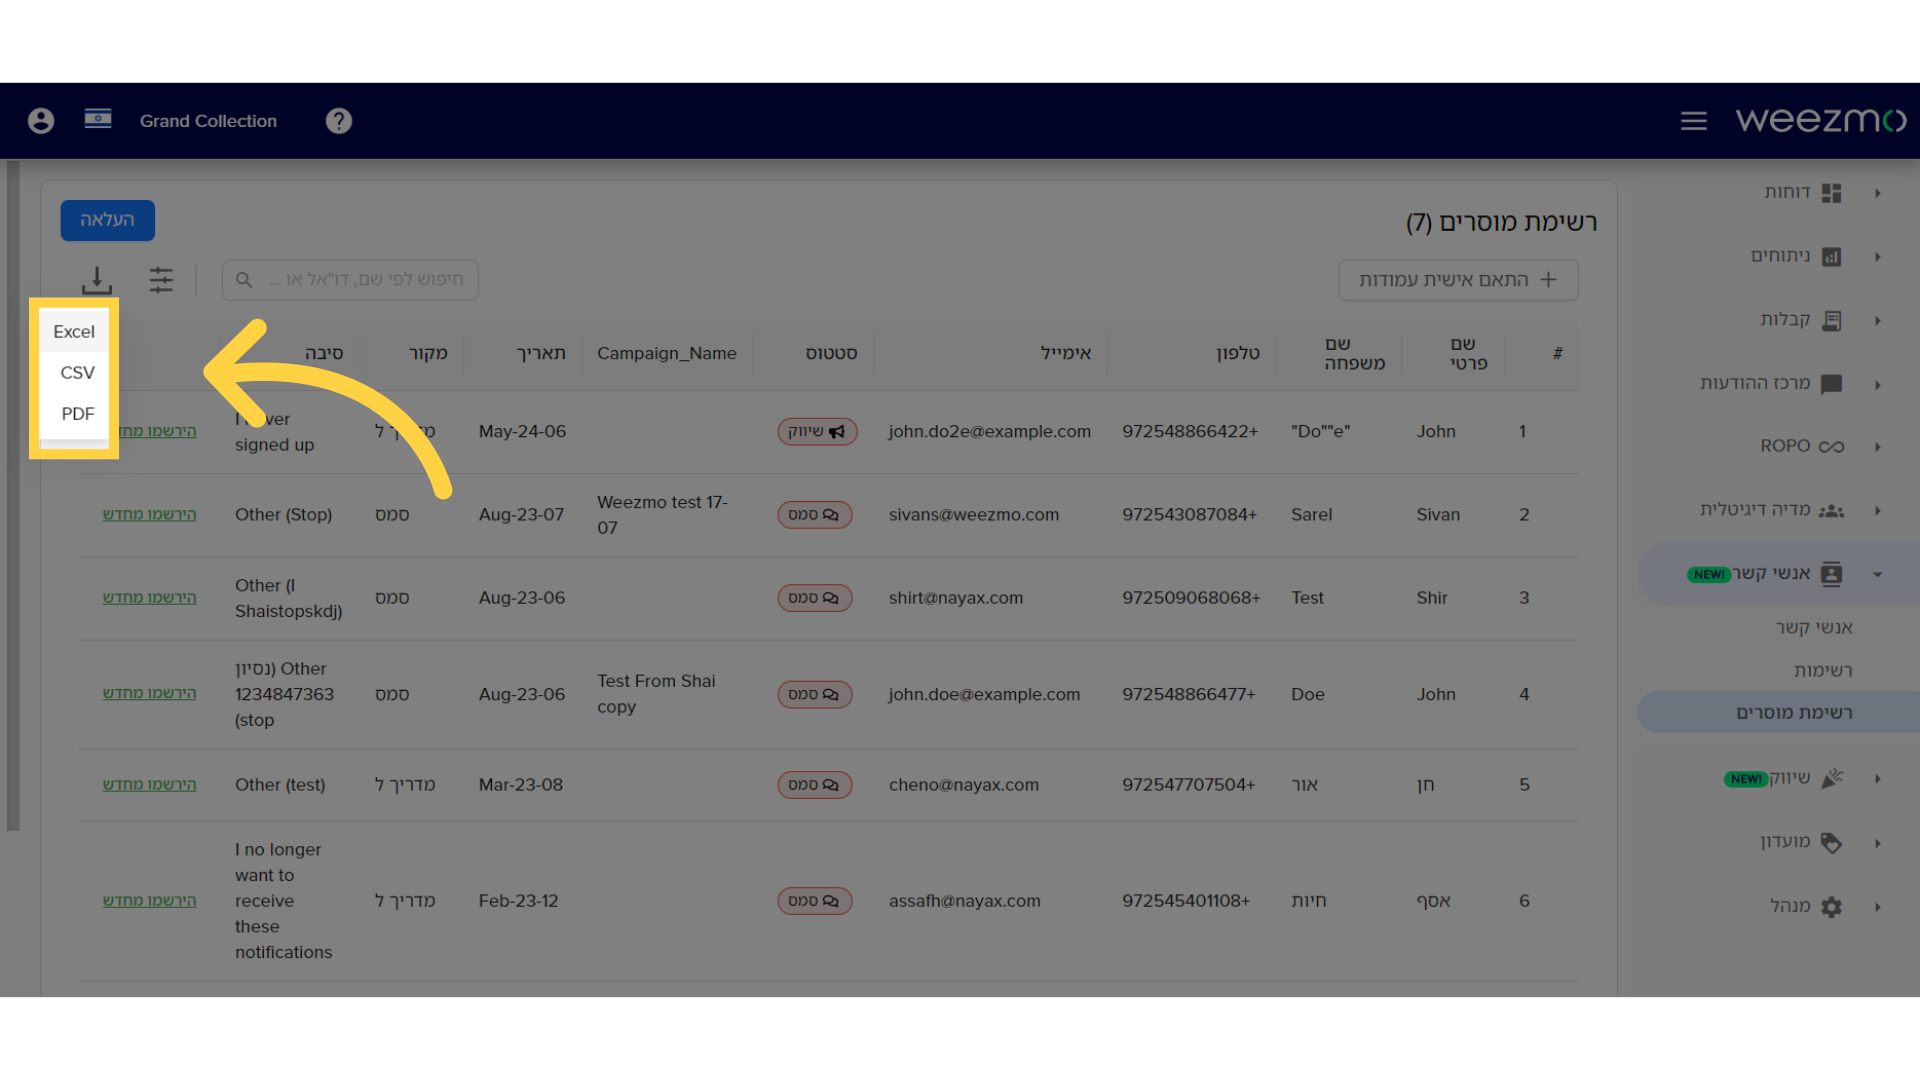Choose Excel from the export menu

(x=74, y=332)
